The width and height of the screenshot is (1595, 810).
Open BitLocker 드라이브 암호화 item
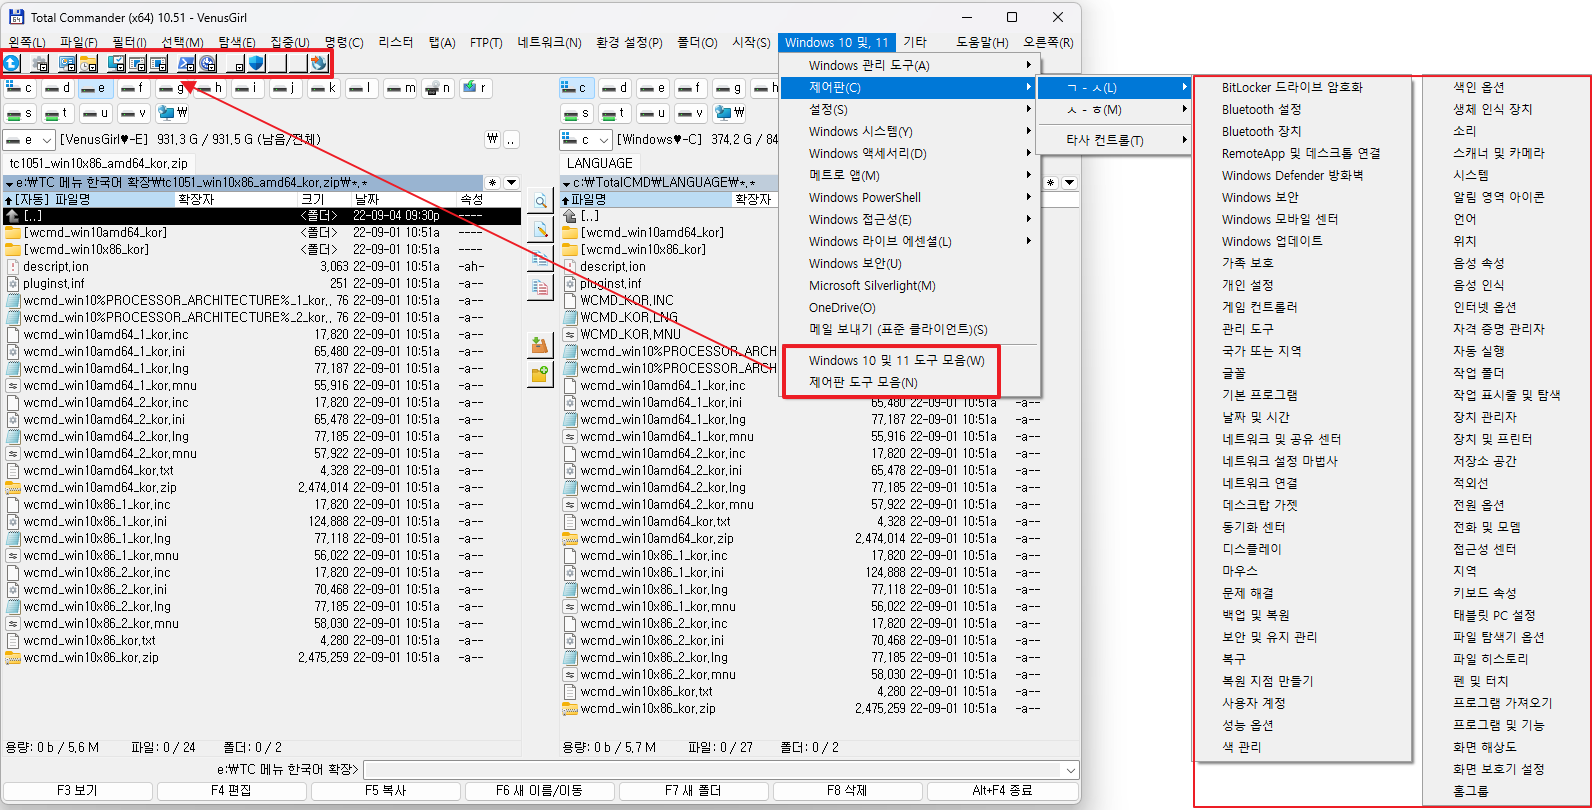point(1292,87)
